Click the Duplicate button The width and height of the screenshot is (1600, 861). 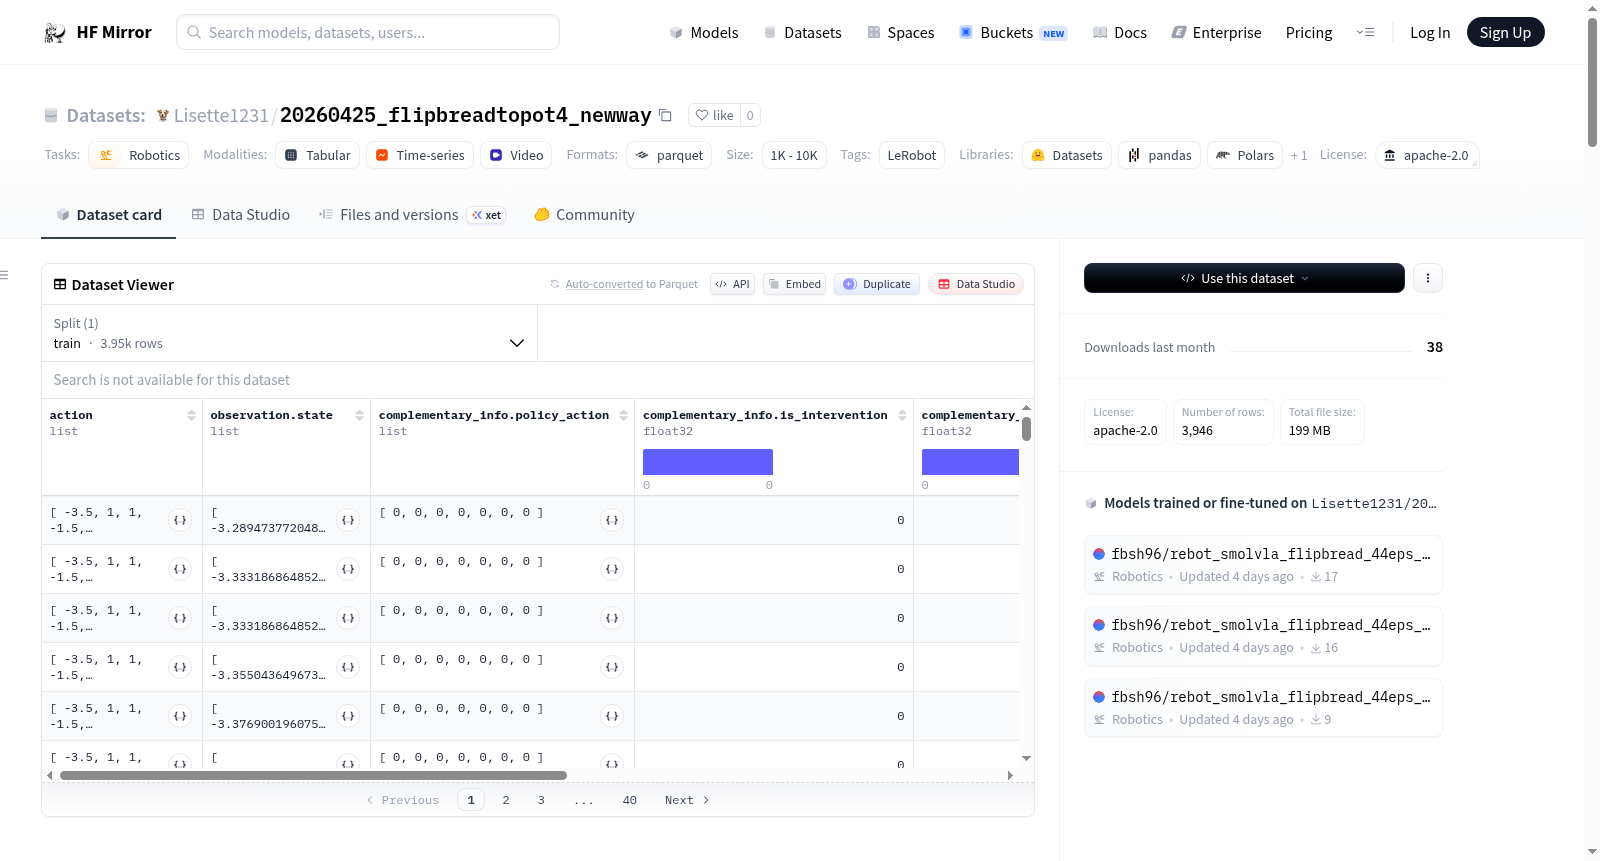[877, 284]
